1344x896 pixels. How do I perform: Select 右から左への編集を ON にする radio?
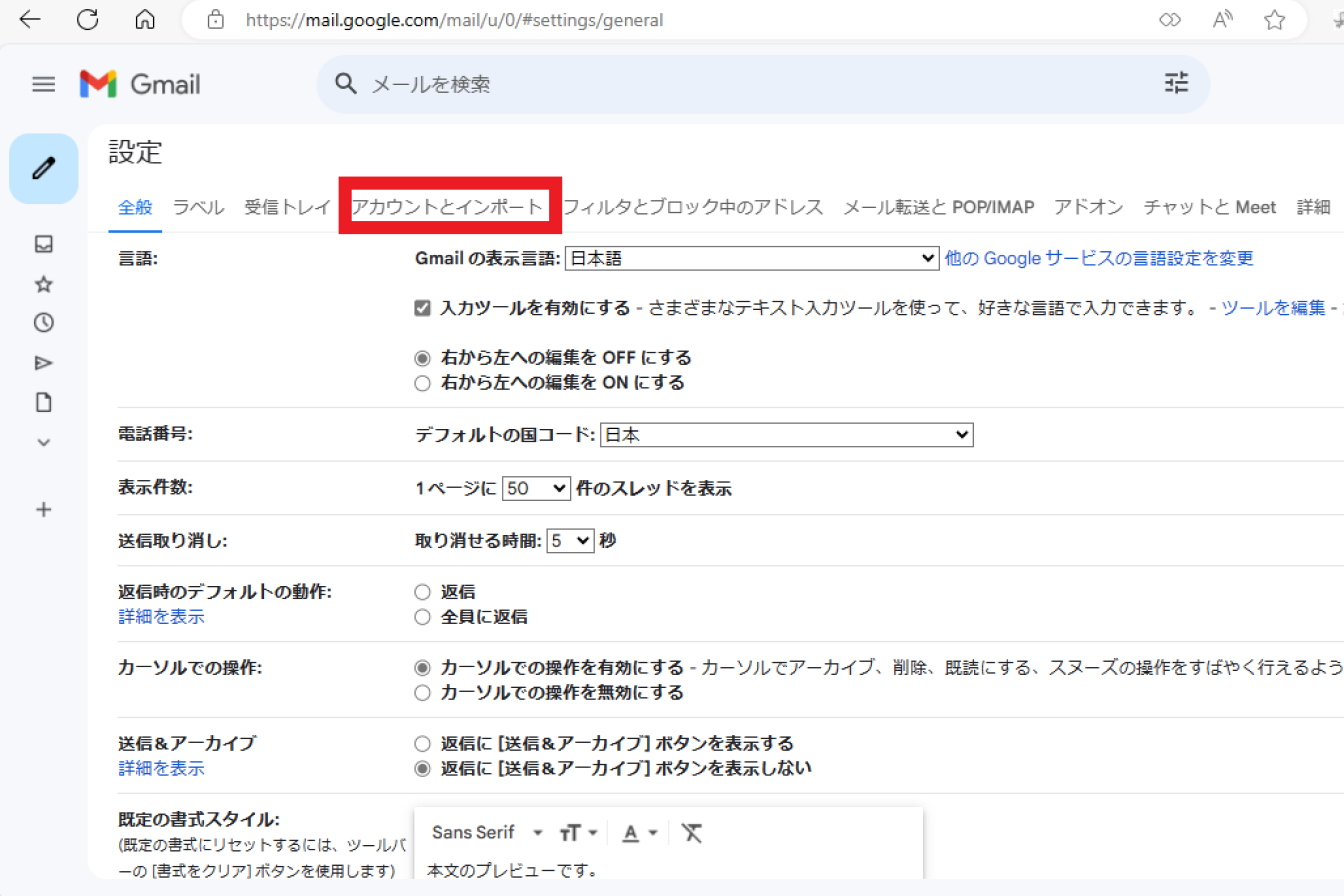422,383
